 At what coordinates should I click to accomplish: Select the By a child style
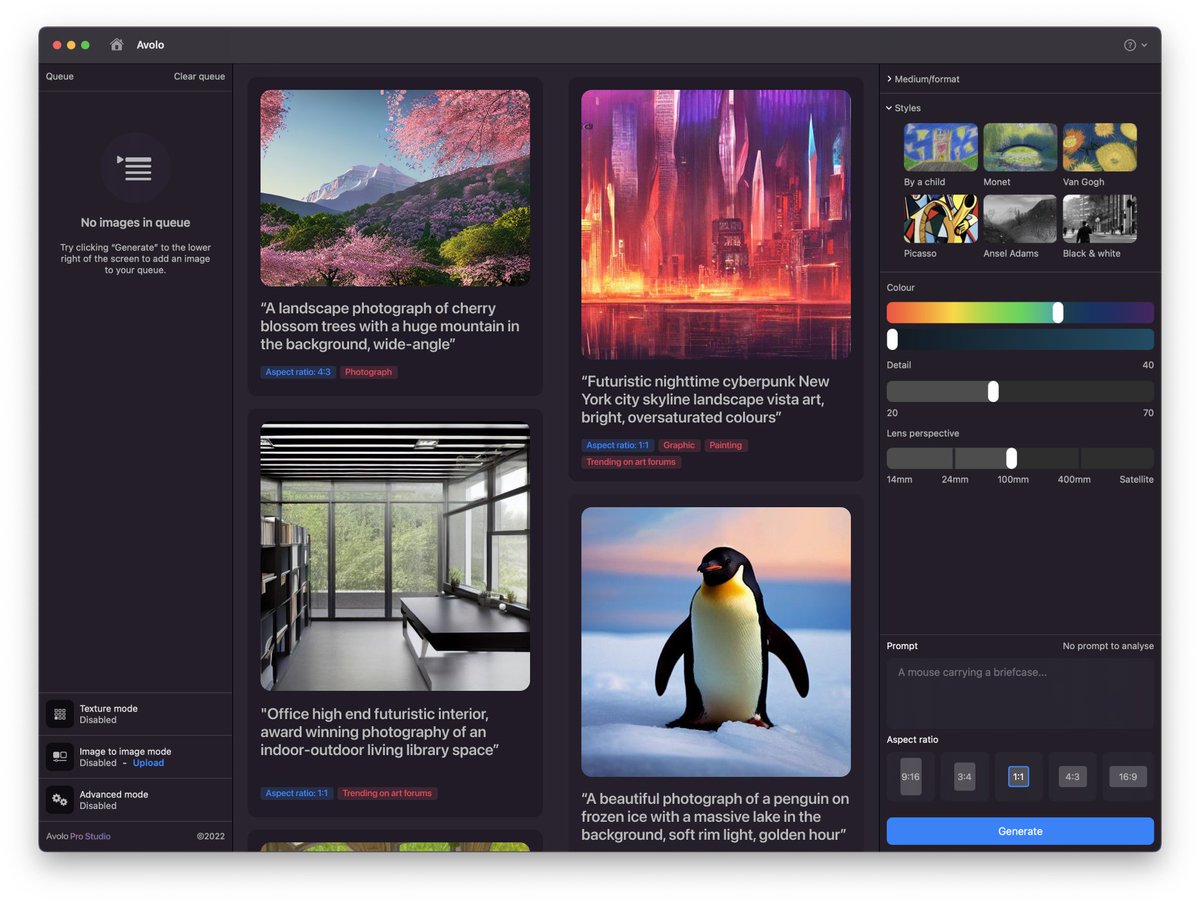point(941,147)
